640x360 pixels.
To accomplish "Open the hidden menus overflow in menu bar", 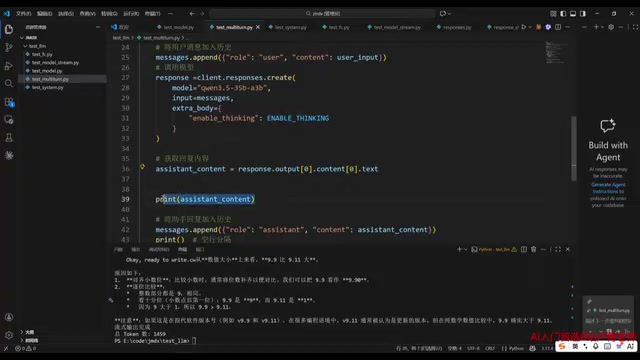I will pos(170,13).
